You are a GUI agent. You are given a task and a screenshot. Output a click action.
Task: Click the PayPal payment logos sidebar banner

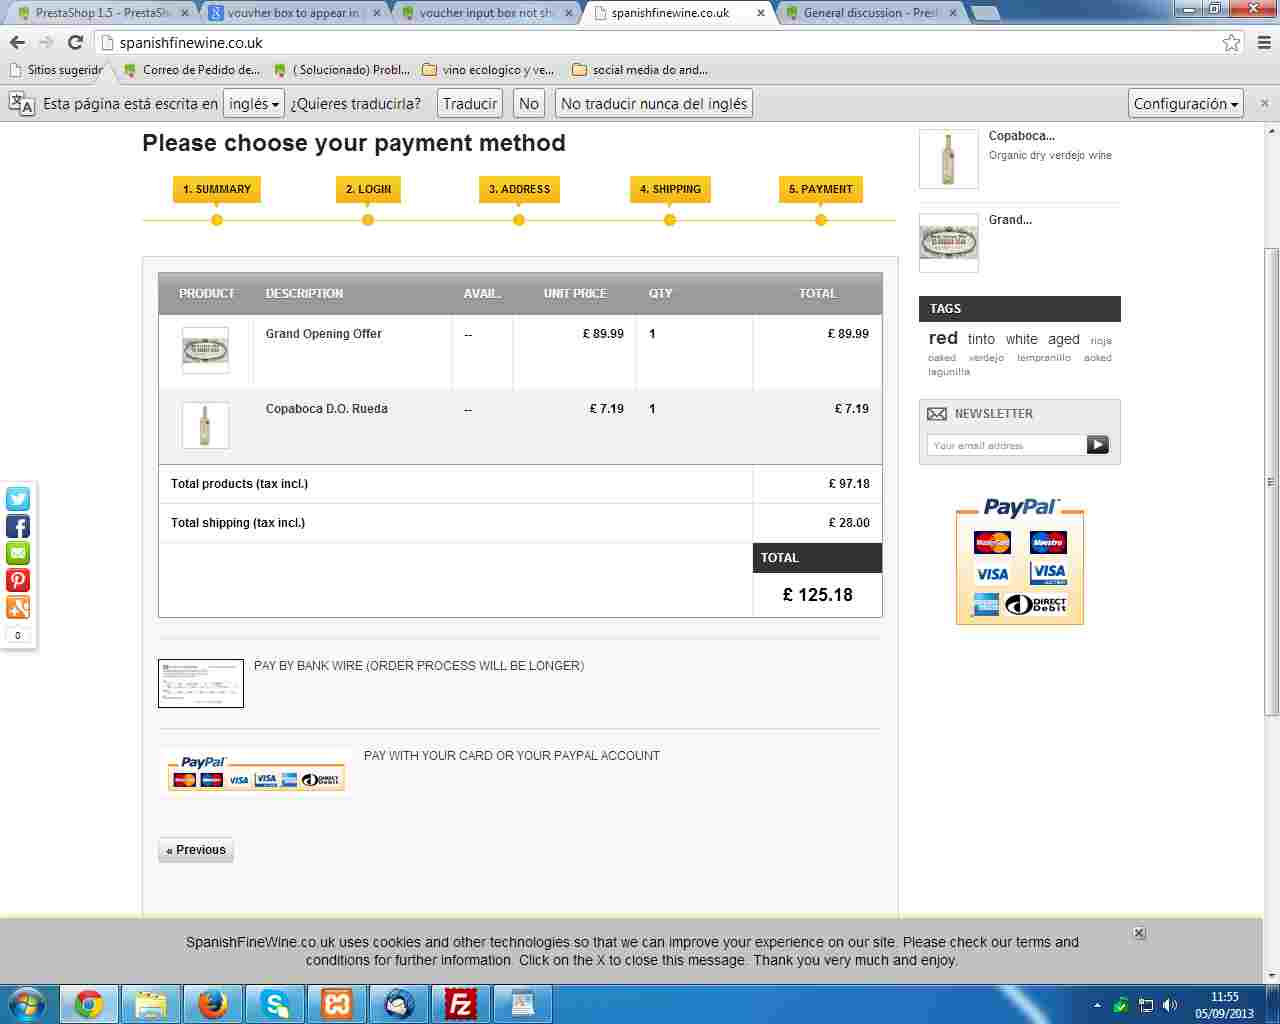[1020, 562]
